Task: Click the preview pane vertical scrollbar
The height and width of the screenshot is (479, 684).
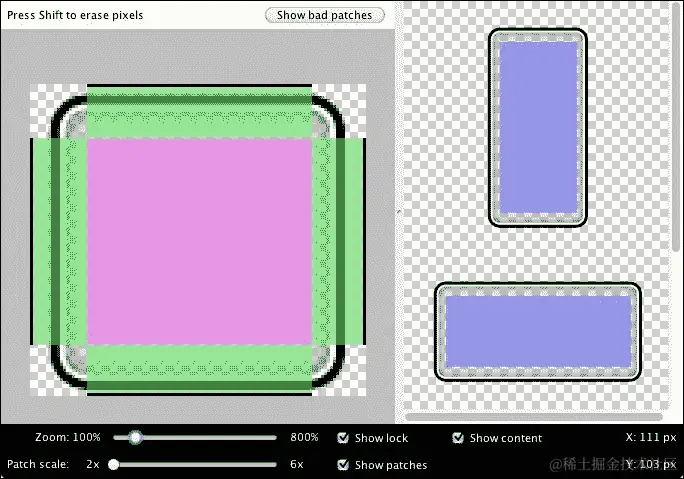Action: pyautogui.click(x=677, y=127)
